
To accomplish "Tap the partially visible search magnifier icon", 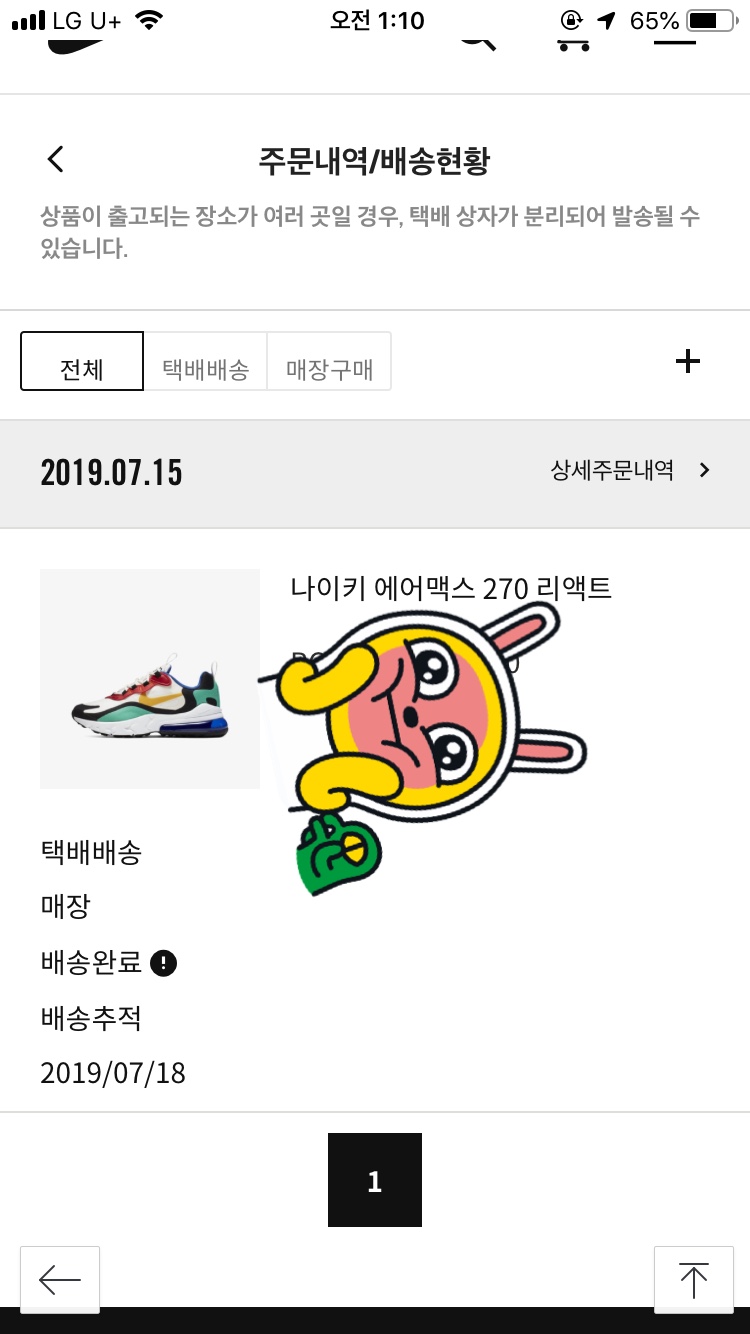I will 478,43.
